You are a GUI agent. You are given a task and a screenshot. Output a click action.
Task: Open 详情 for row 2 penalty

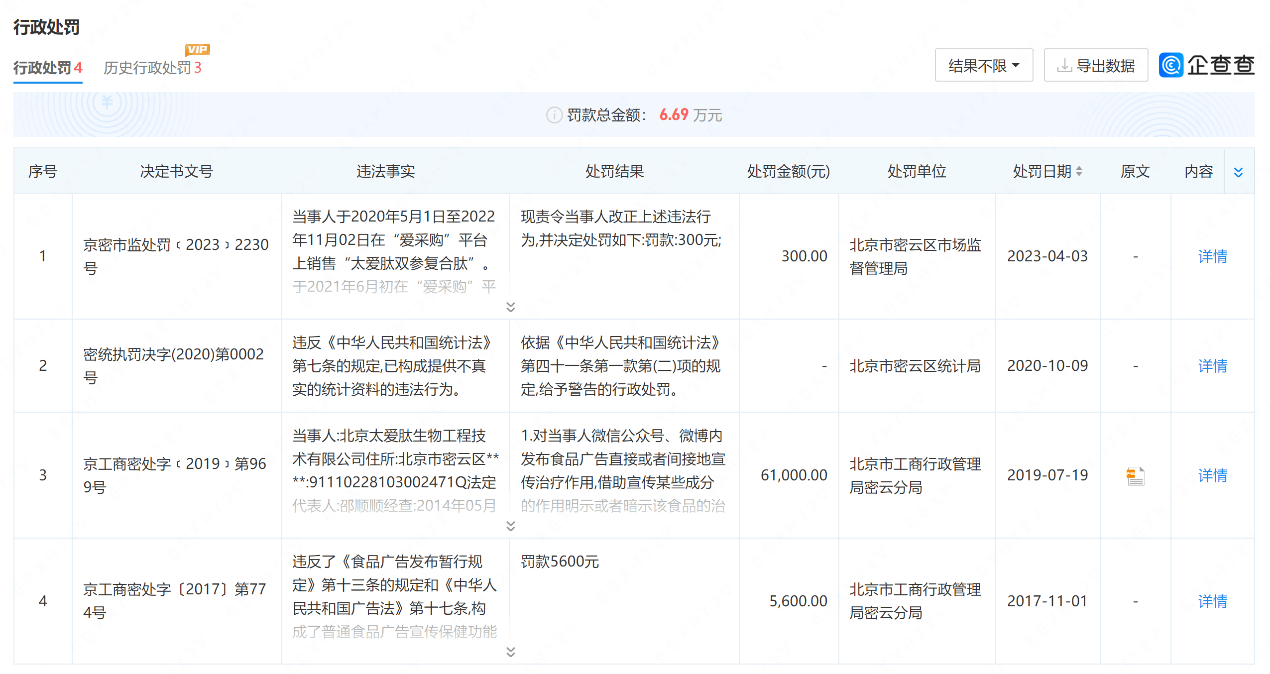pyautogui.click(x=1212, y=366)
